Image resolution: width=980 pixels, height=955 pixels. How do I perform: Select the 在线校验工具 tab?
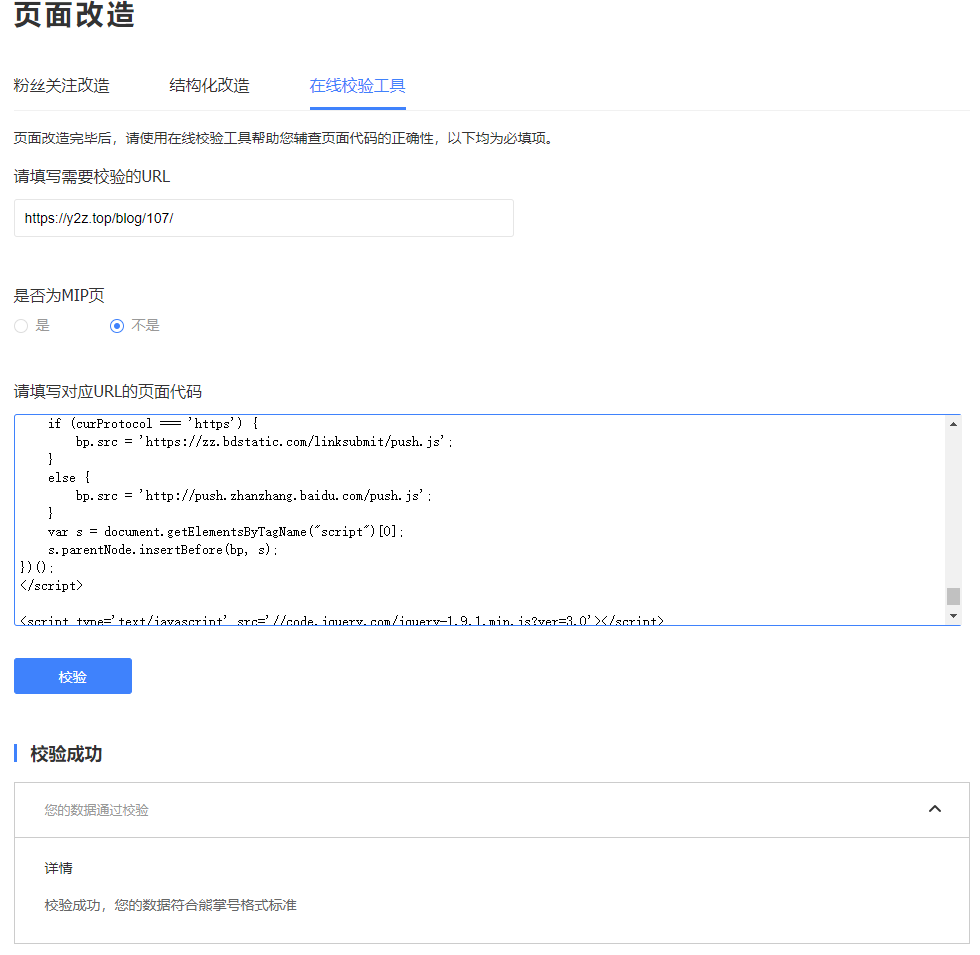coord(358,86)
